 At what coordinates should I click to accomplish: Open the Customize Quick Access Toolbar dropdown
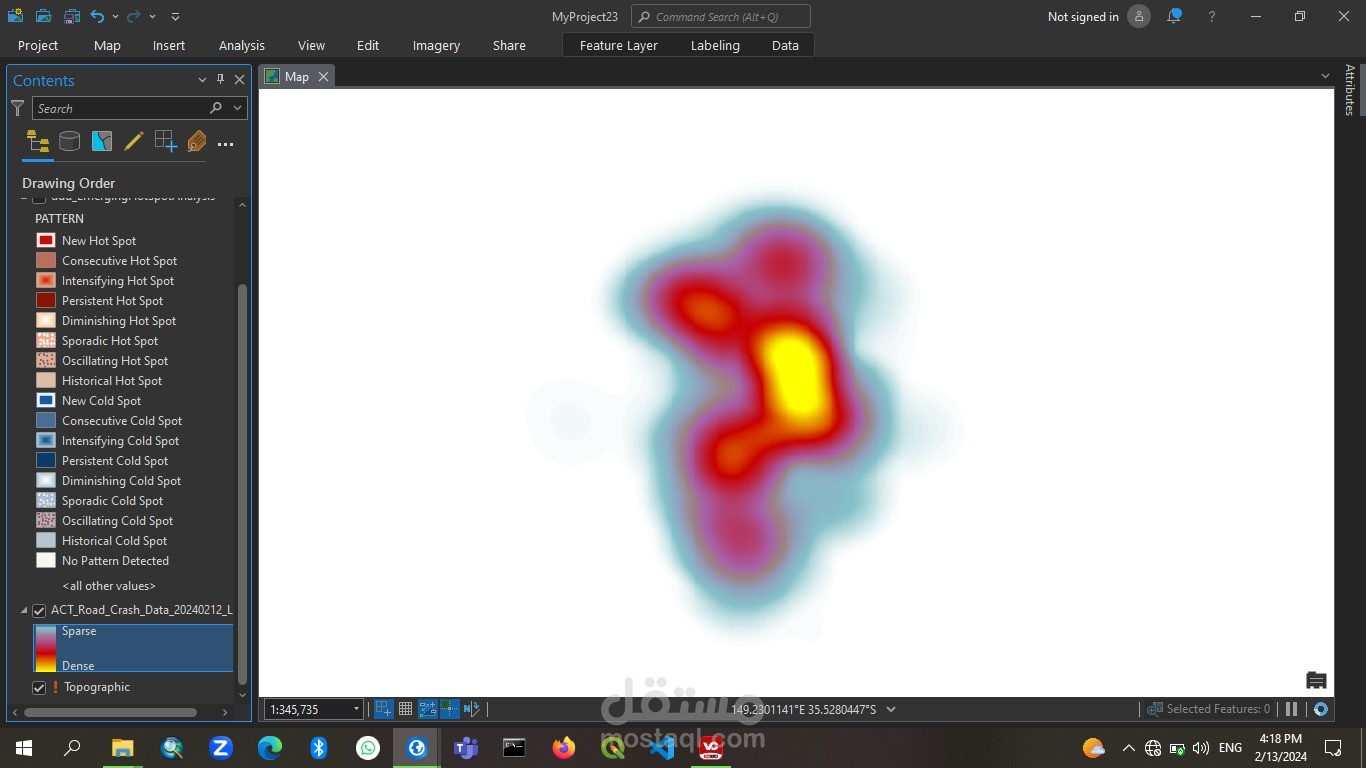pos(175,17)
